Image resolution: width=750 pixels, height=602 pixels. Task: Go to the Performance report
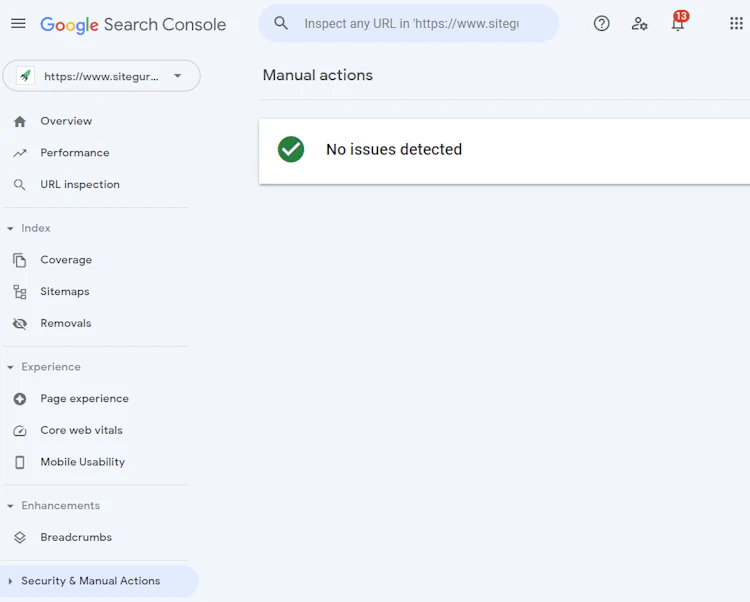[75, 153]
